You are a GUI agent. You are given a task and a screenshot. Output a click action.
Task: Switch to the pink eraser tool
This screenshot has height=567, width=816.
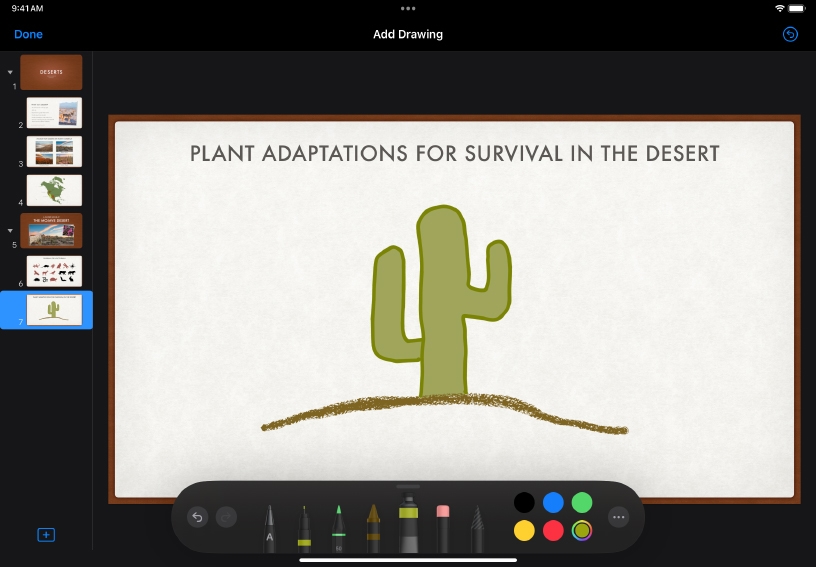pyautogui.click(x=443, y=528)
